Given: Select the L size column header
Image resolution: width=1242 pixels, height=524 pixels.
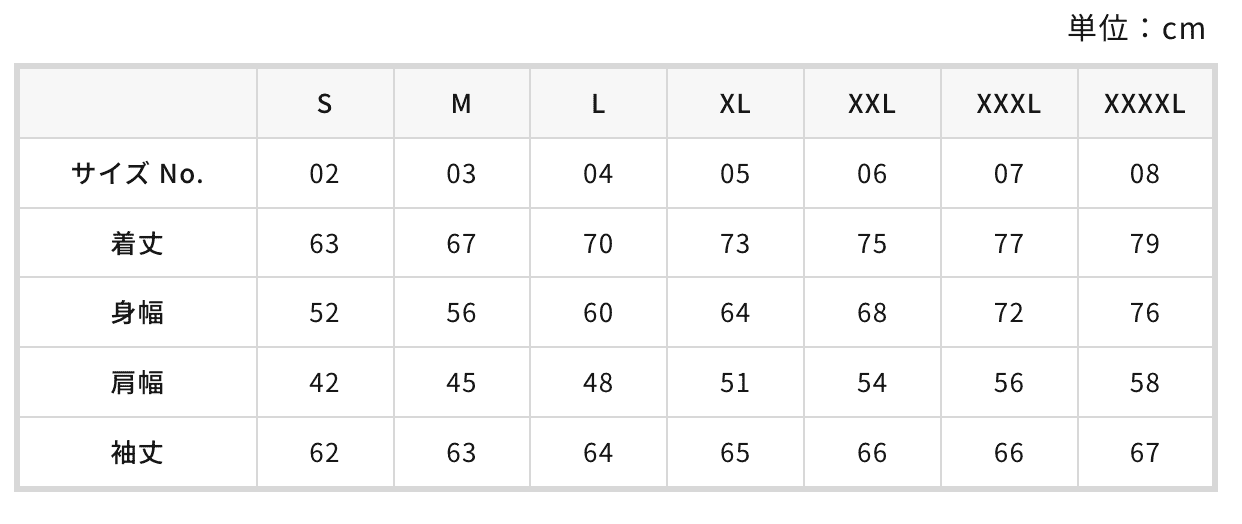Looking at the screenshot, I should coord(598,104).
